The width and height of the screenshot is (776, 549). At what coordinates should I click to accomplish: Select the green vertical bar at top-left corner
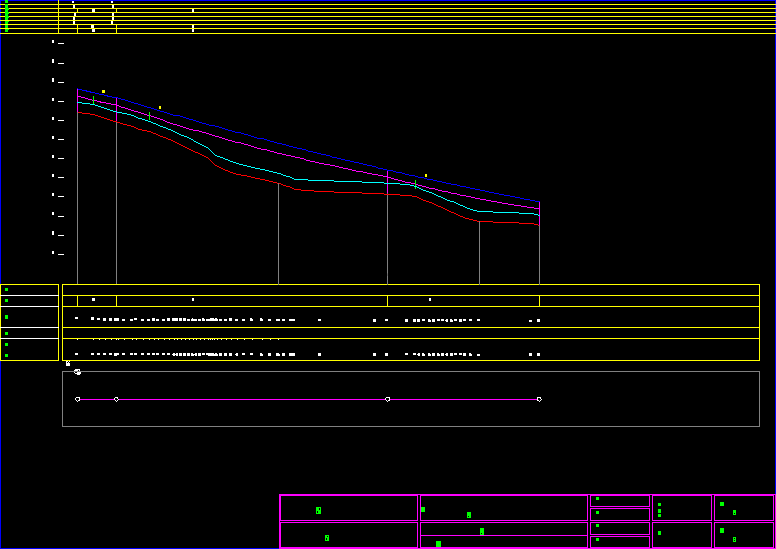[6, 16]
